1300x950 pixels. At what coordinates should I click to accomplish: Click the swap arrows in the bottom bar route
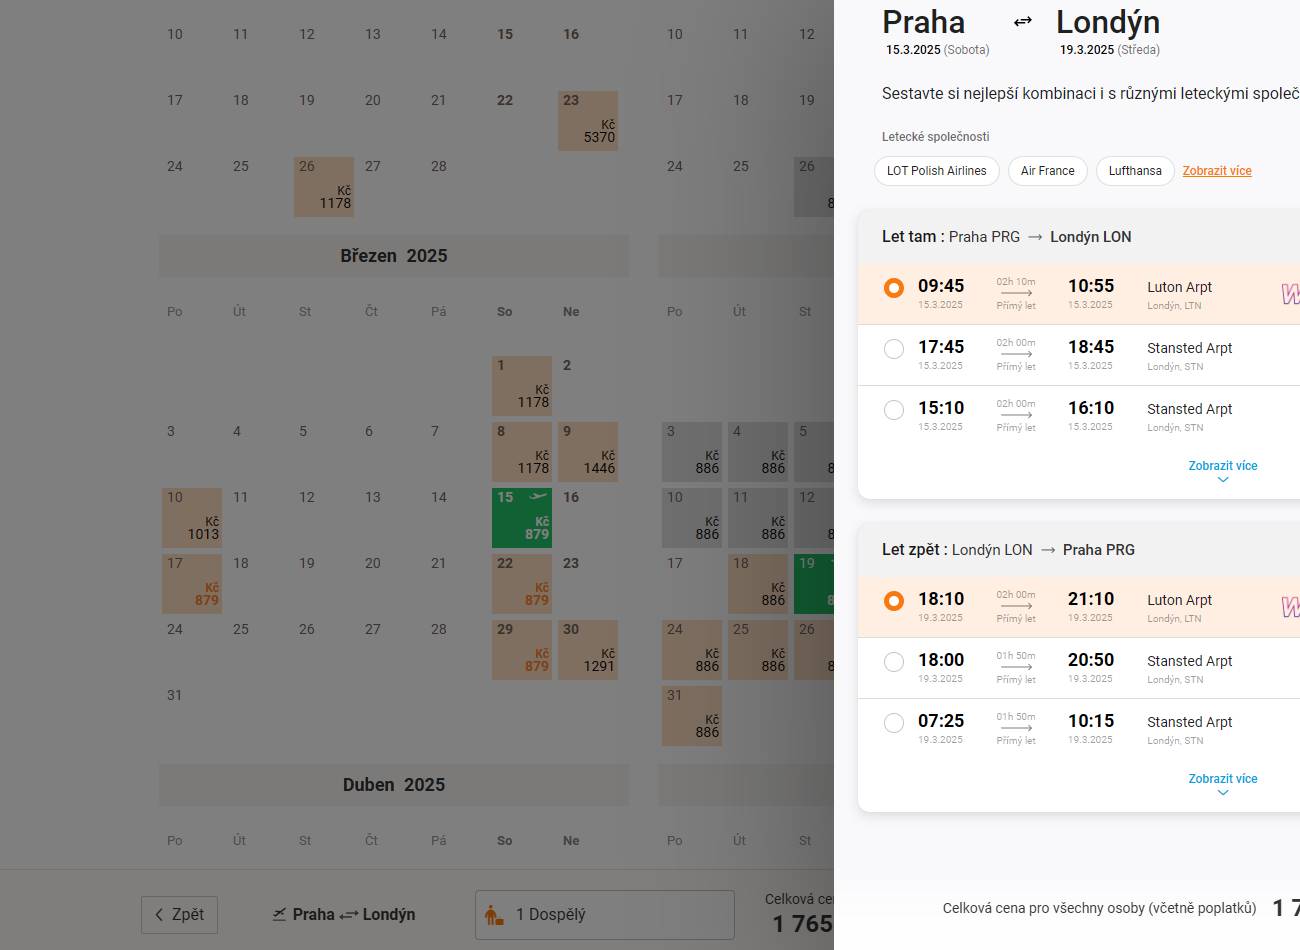coord(349,915)
